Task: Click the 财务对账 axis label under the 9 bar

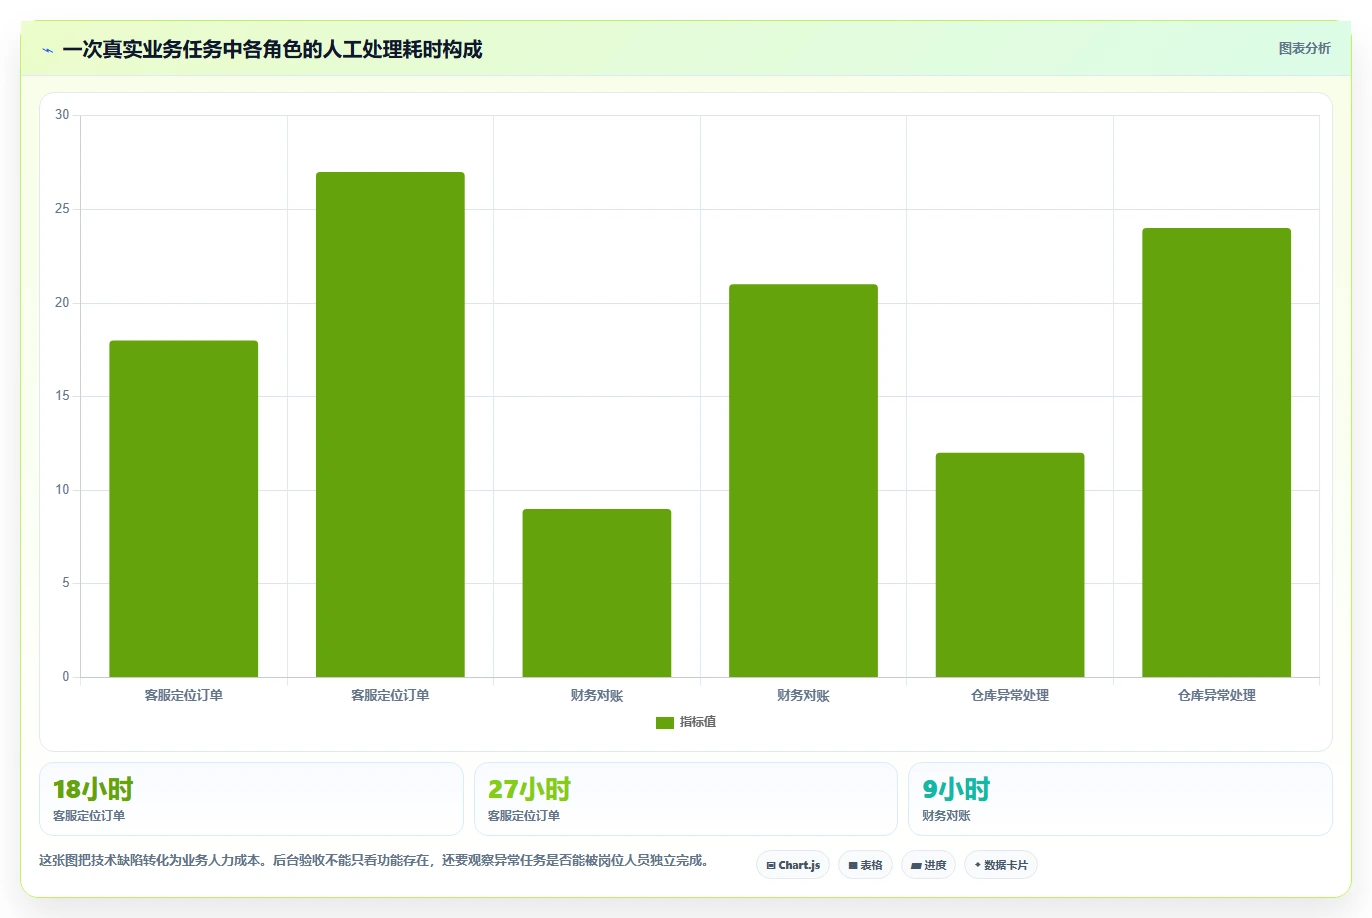Action: click(x=597, y=695)
